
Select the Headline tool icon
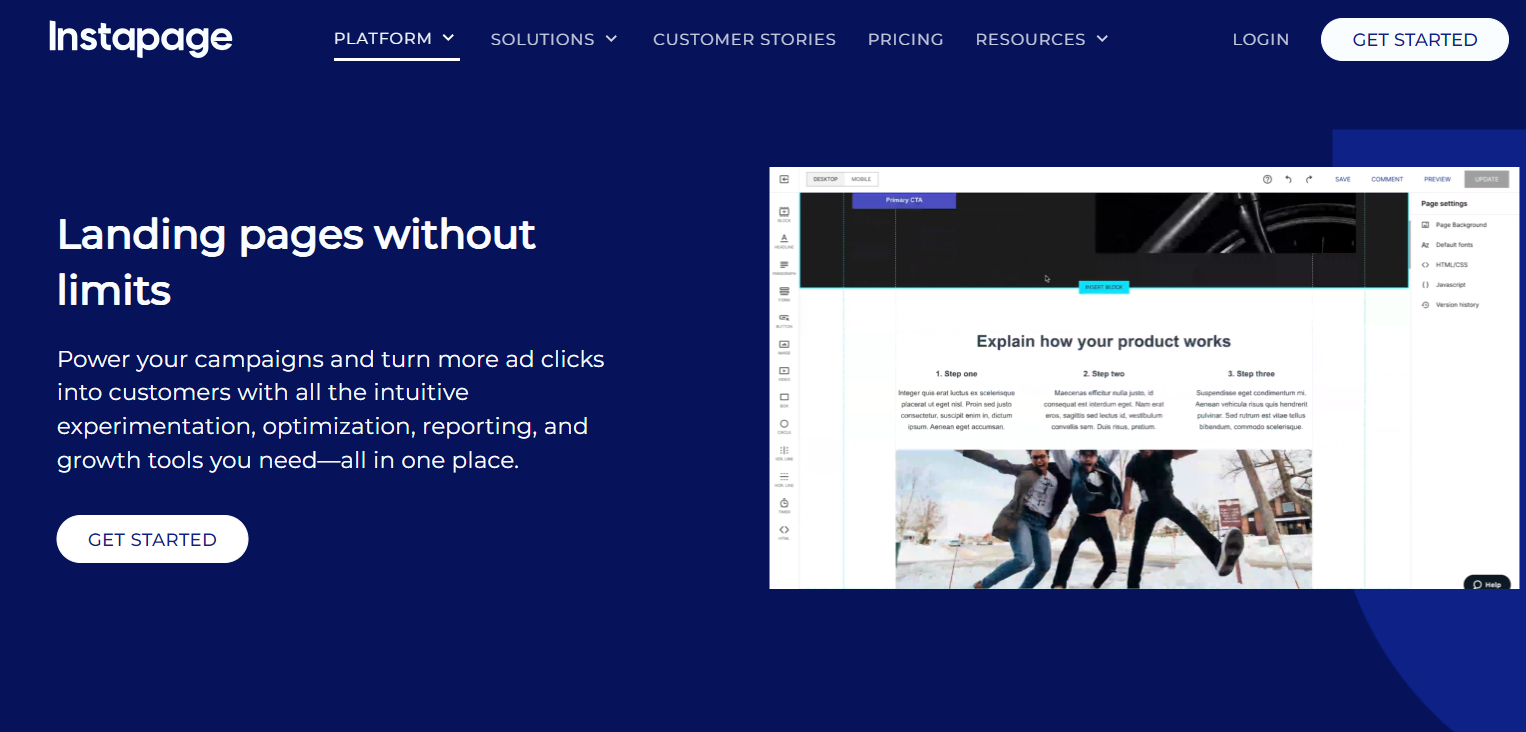click(x=784, y=240)
